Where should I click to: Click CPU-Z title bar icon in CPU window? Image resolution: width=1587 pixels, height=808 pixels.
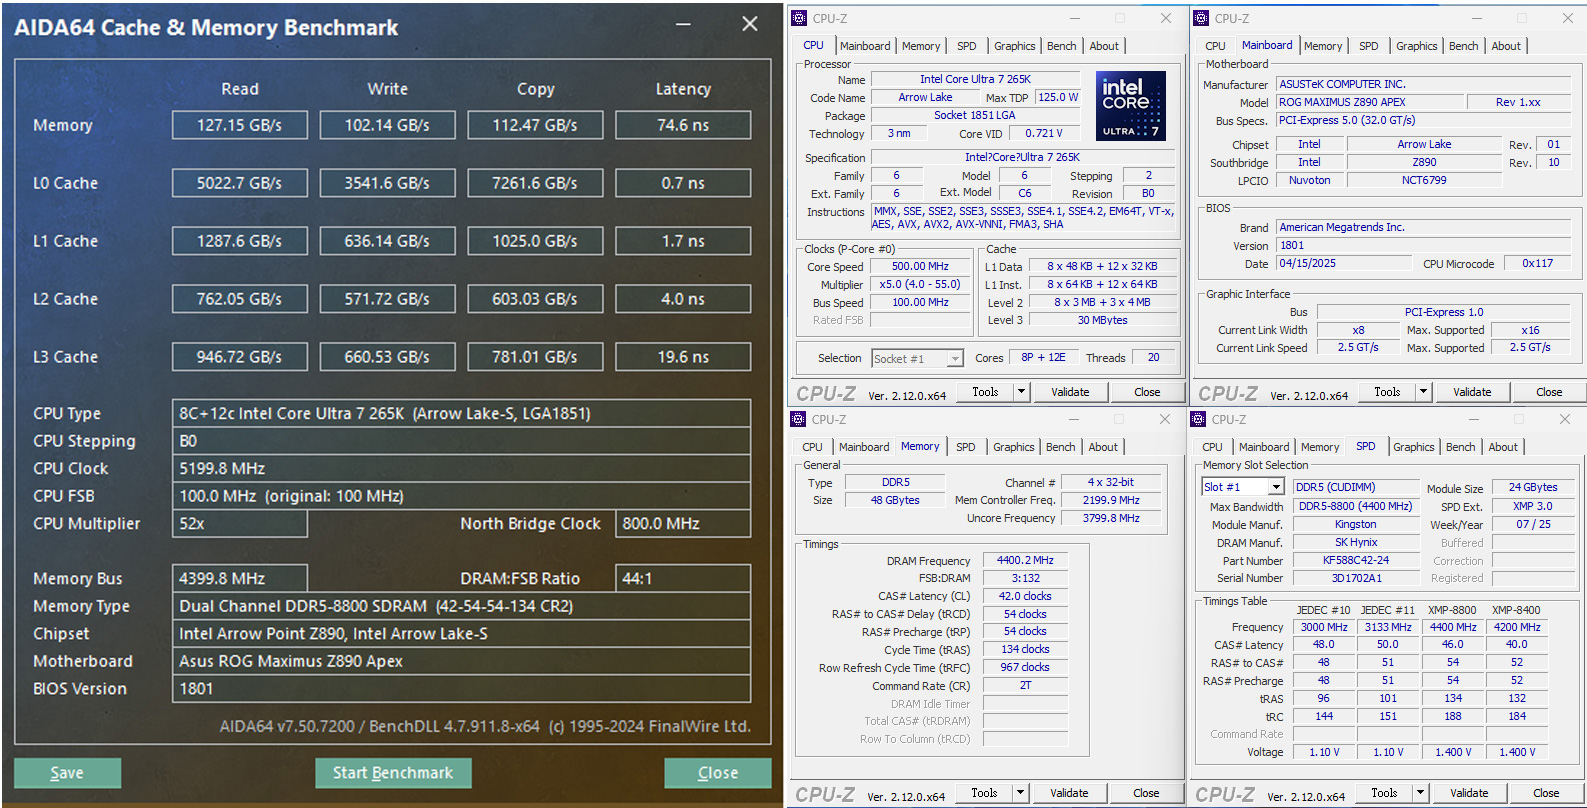click(799, 18)
